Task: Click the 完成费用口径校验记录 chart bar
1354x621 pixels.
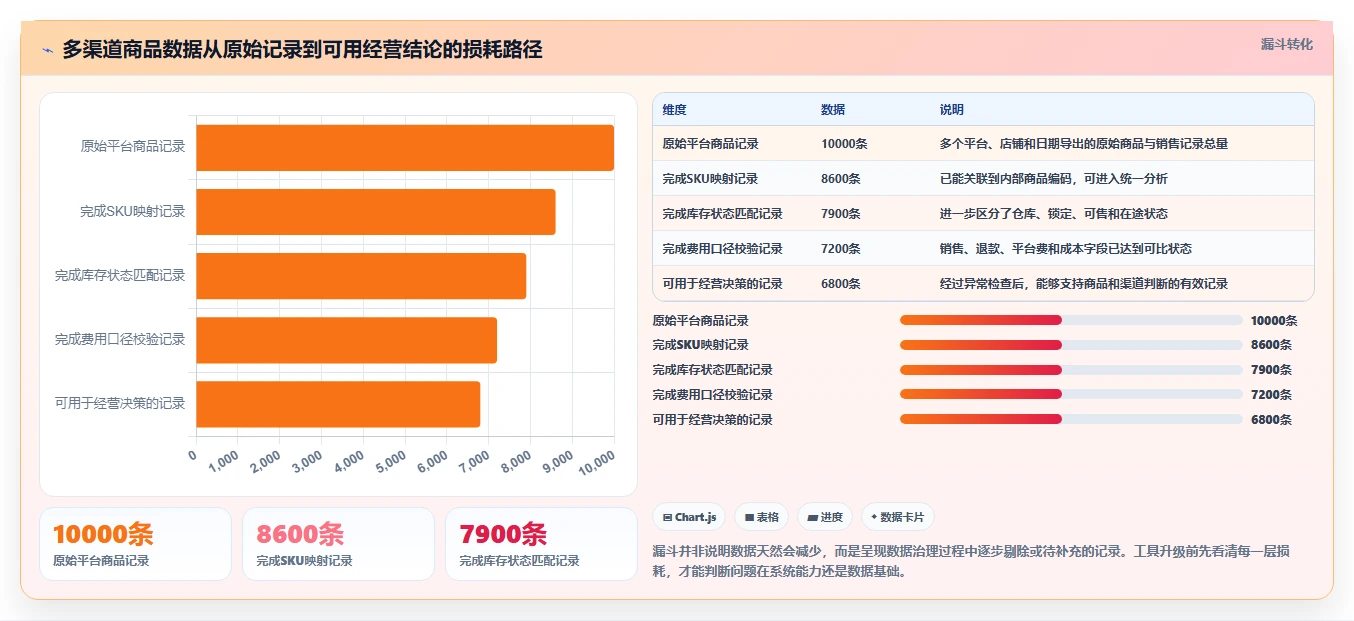Action: (x=347, y=340)
